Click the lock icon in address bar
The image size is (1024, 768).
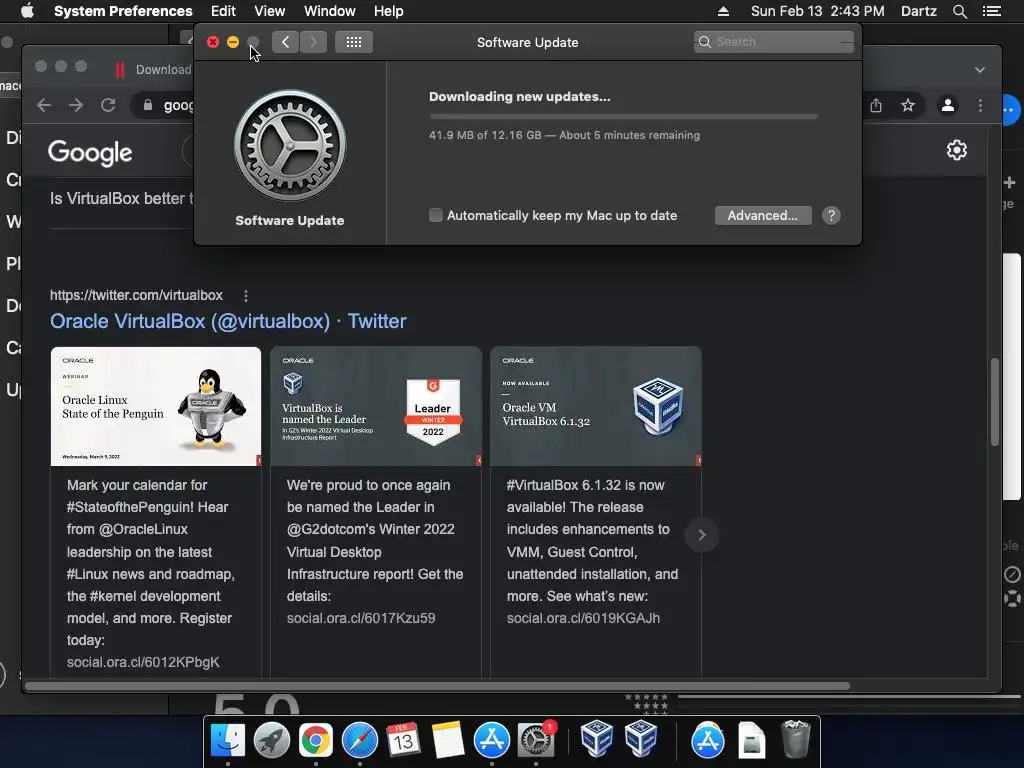148,105
